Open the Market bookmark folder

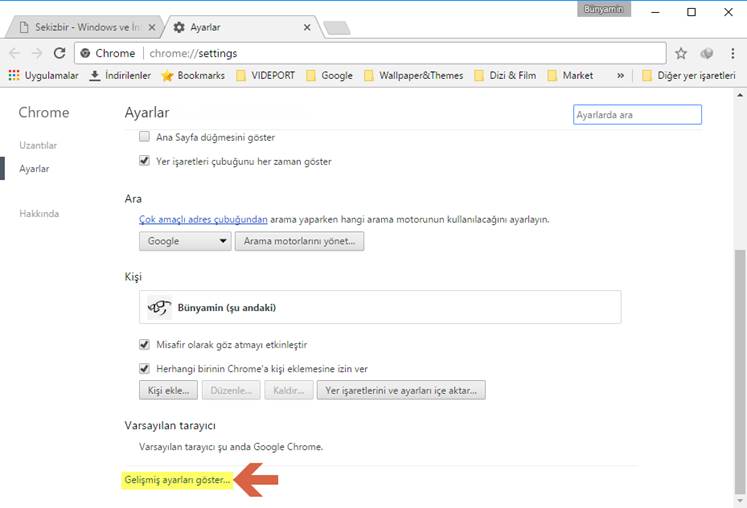click(x=570, y=75)
